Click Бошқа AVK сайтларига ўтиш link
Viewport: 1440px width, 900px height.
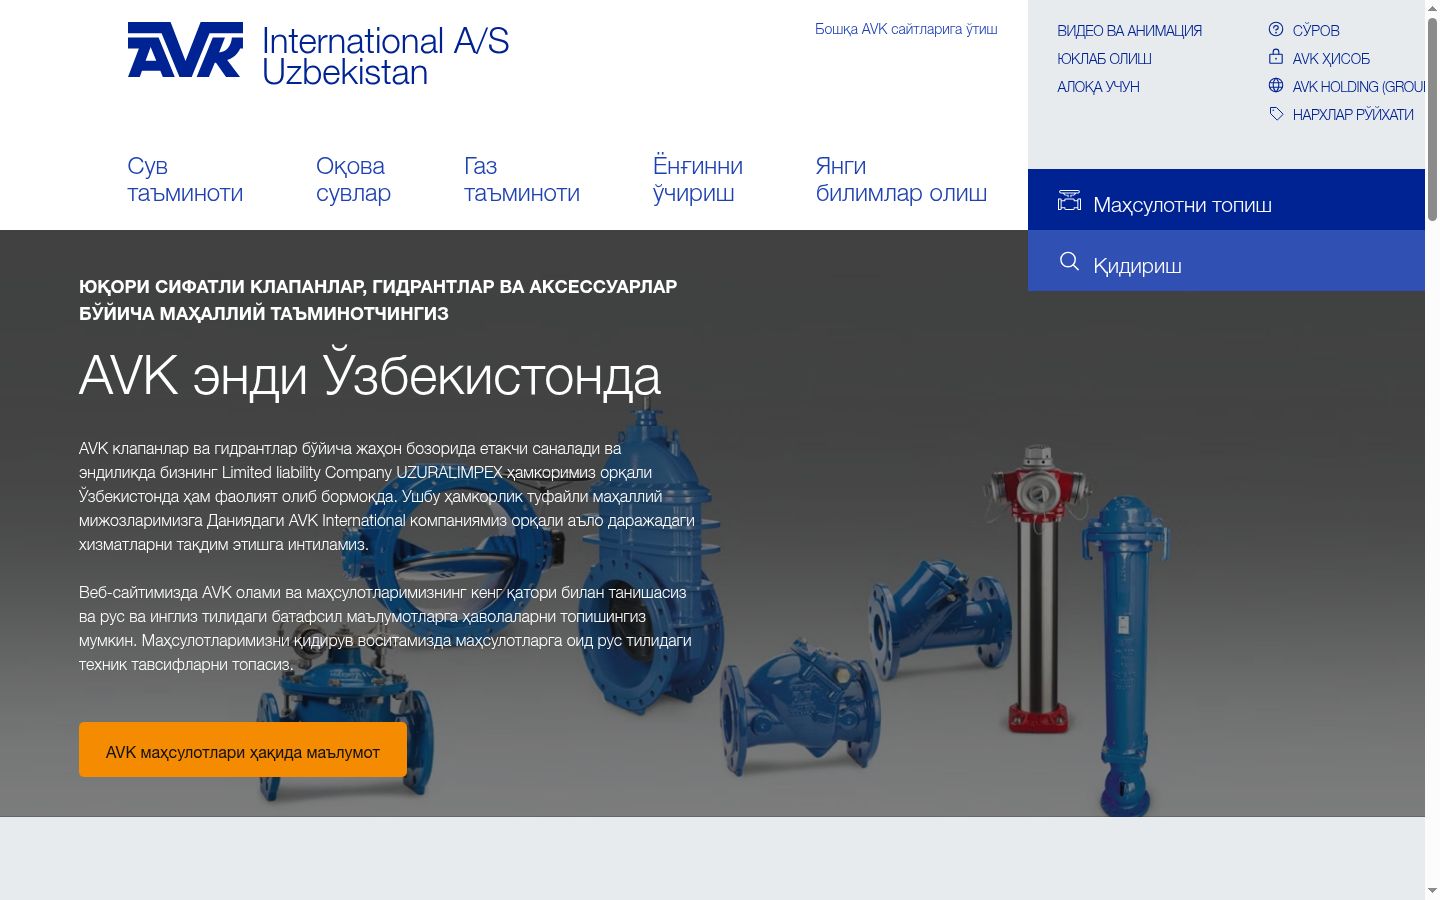pos(906,29)
